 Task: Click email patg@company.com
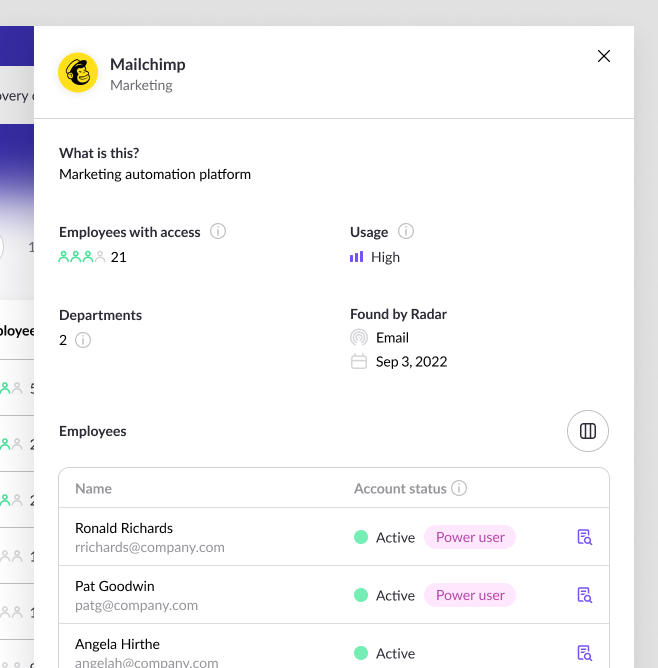136,605
